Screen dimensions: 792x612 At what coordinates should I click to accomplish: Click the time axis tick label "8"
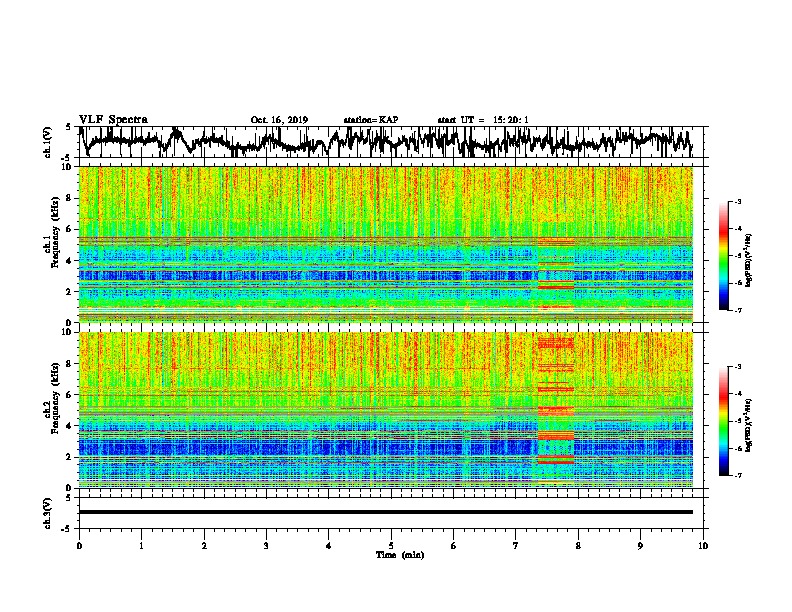click(x=578, y=546)
